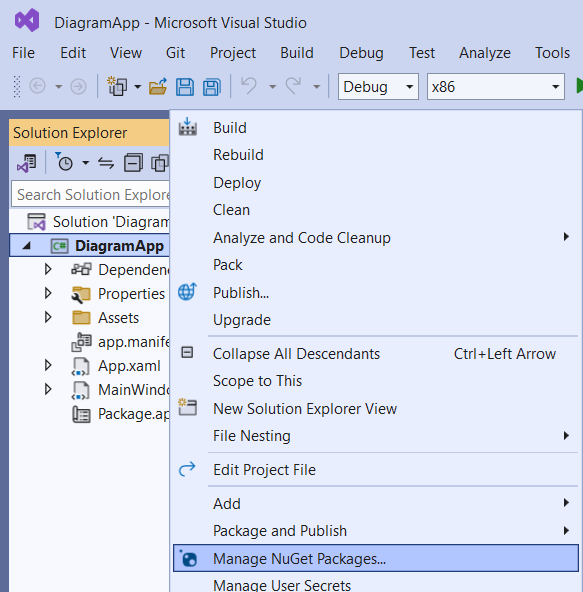Viewport: 583px width, 592px height.
Task: Choose Rebuild from the context menu
Action: click(238, 155)
